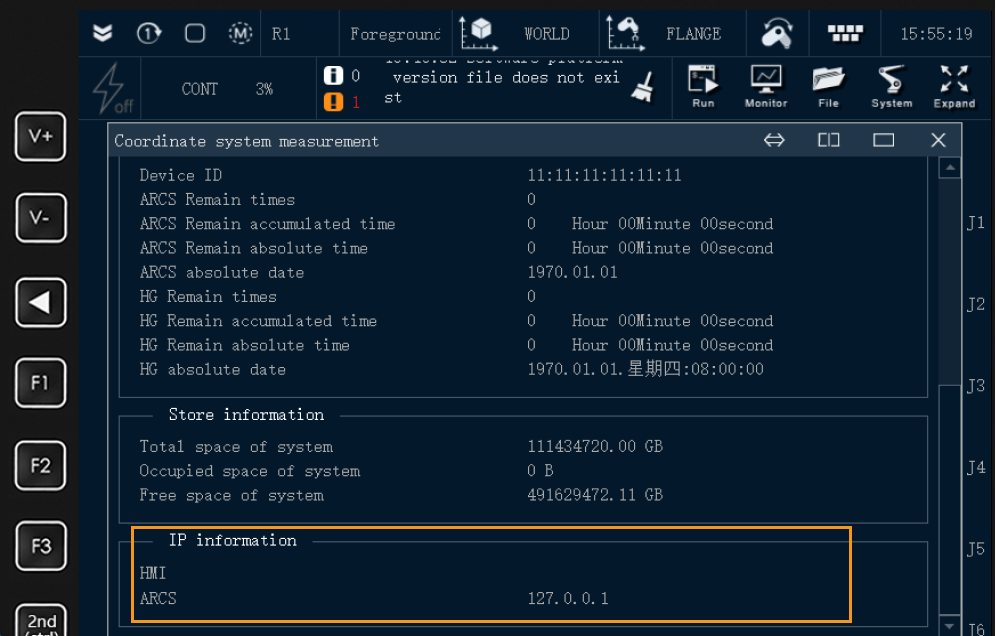
Task: Click the split window layout icon
Action: tap(828, 140)
